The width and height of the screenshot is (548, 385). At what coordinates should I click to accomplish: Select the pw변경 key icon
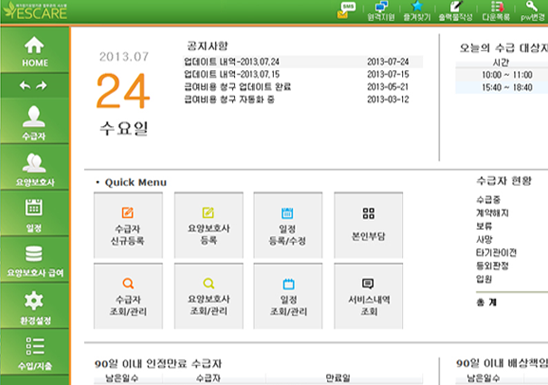532,11
